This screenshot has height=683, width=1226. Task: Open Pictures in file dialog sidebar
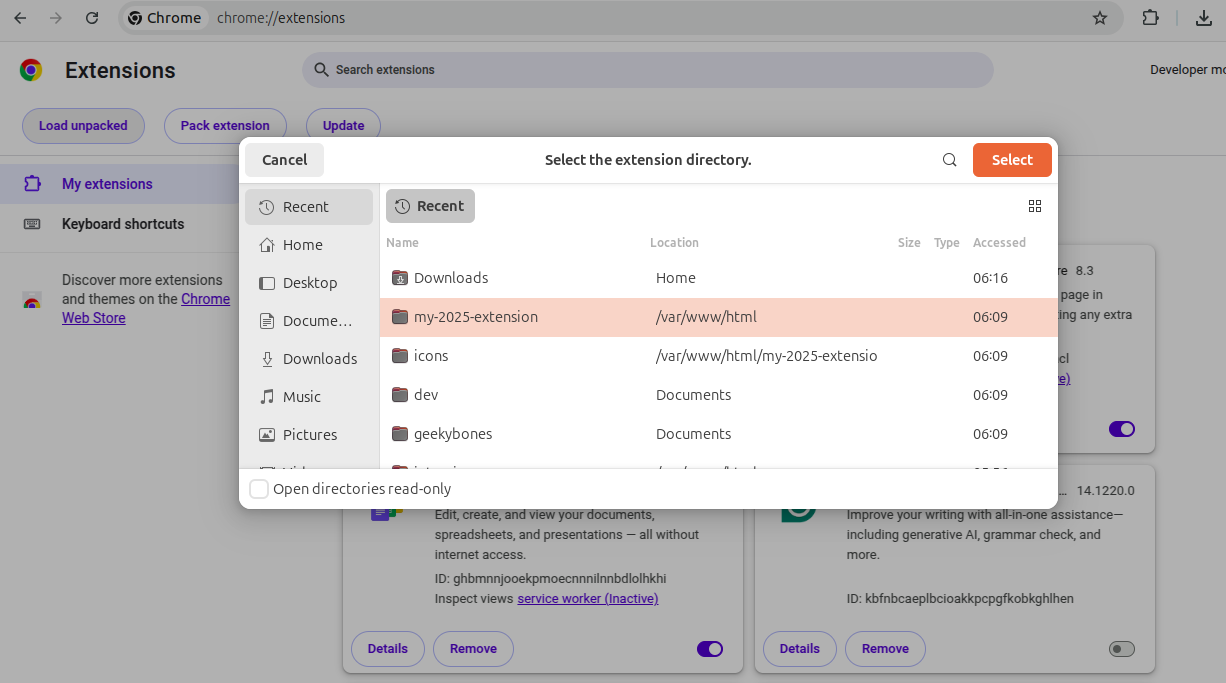click(309, 435)
